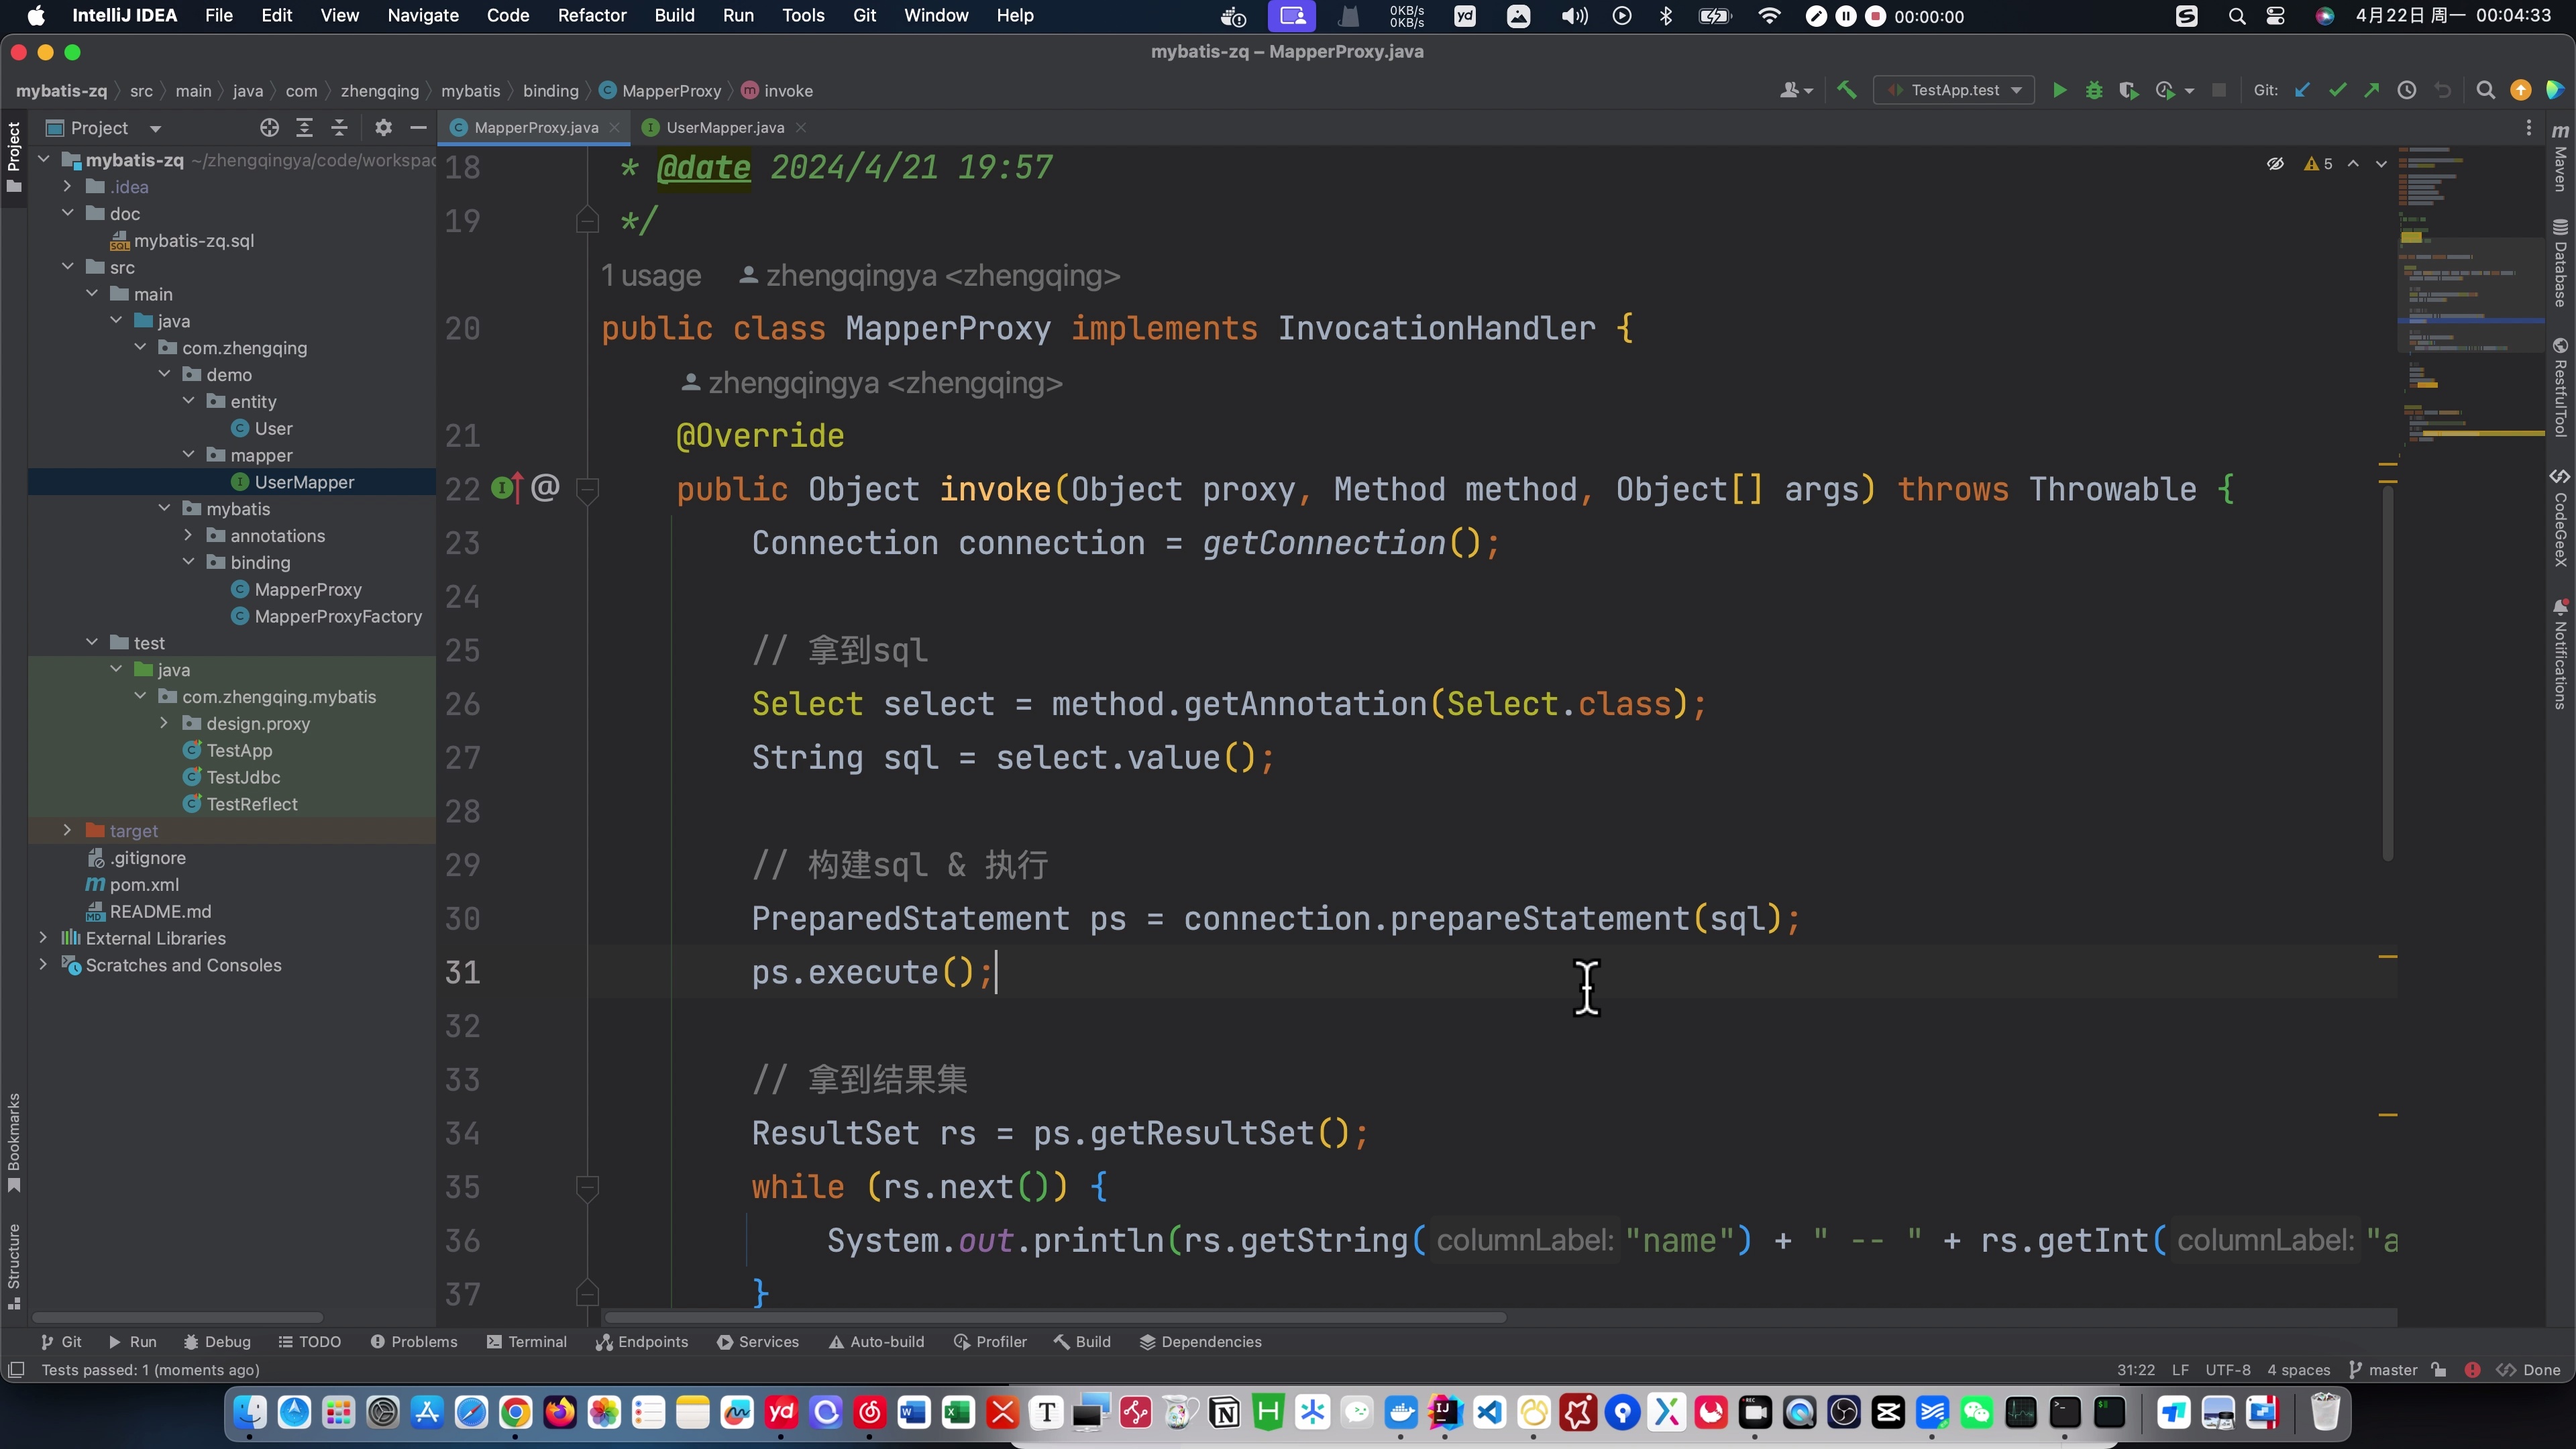Expand the target folder in project tree
The image size is (2576, 1449).
[x=67, y=831]
